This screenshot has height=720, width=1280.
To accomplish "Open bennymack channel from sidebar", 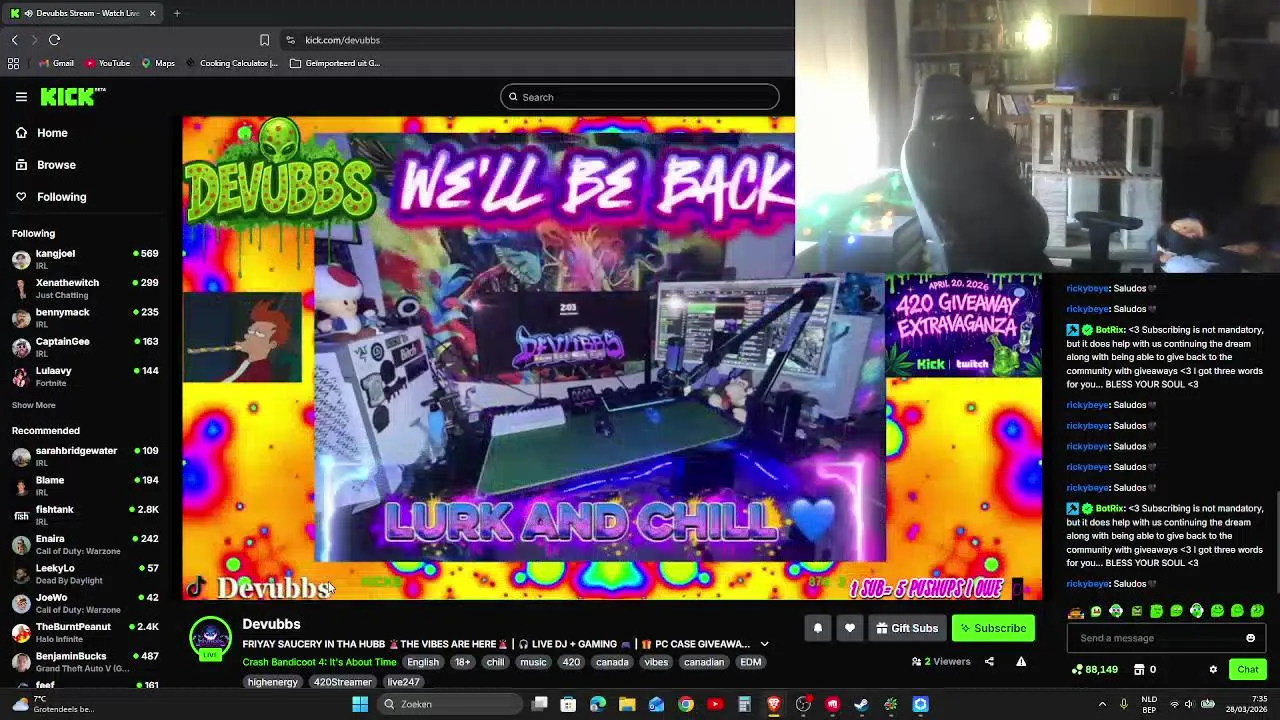I will 85,317.
